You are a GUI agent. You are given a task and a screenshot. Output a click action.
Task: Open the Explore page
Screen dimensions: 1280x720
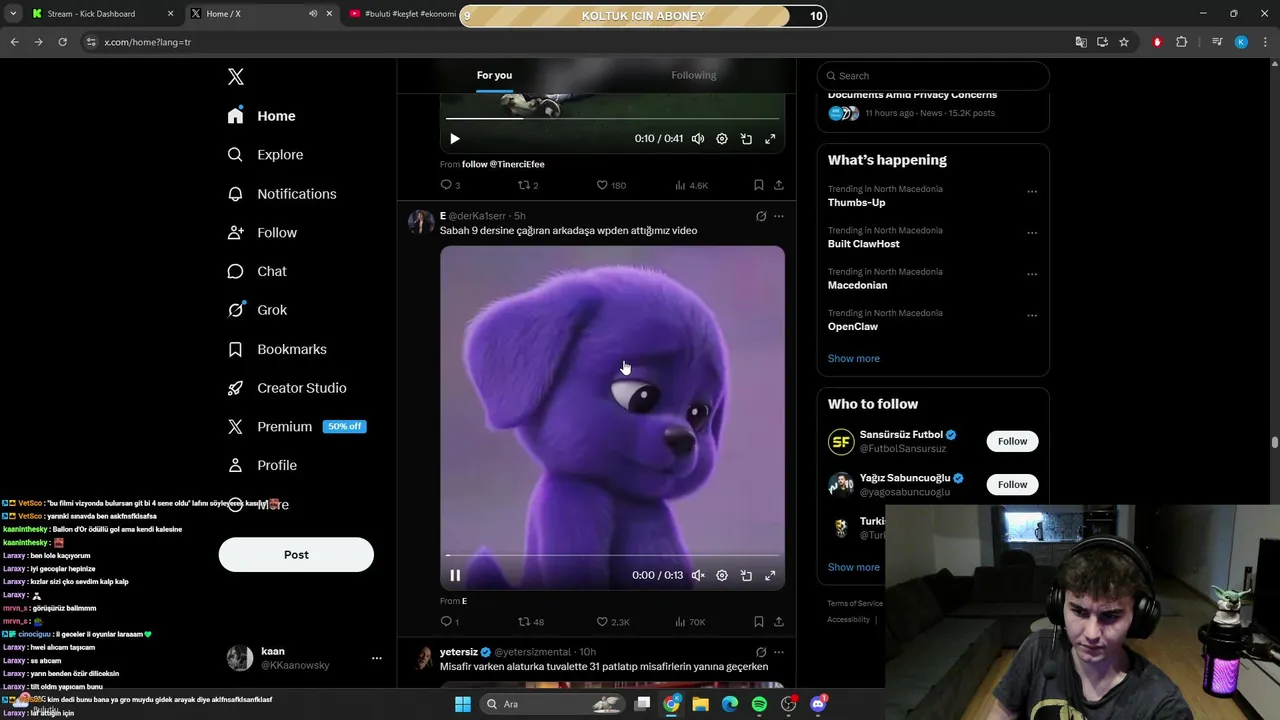[x=265, y=155]
